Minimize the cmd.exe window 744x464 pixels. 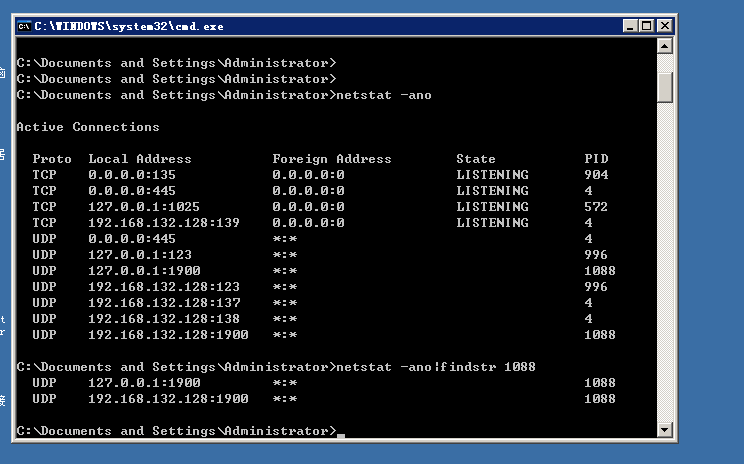[x=629, y=25]
